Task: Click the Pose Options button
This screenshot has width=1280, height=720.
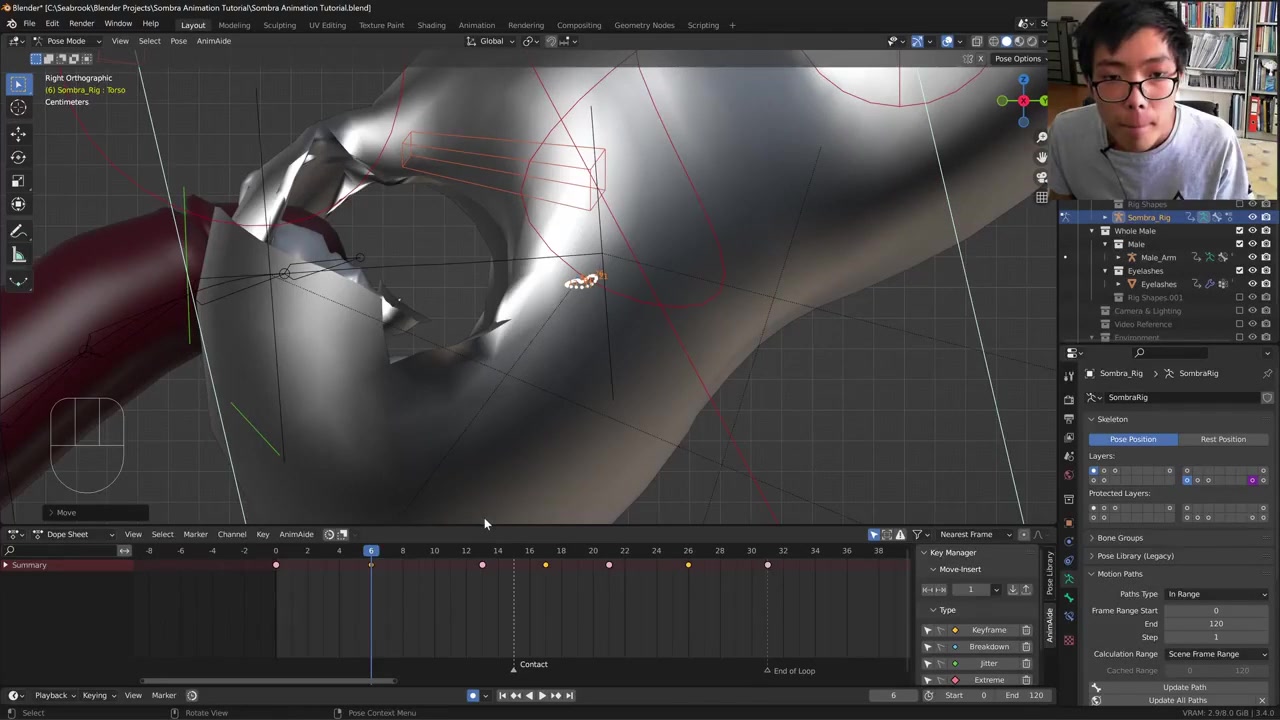Action: (x=1017, y=59)
